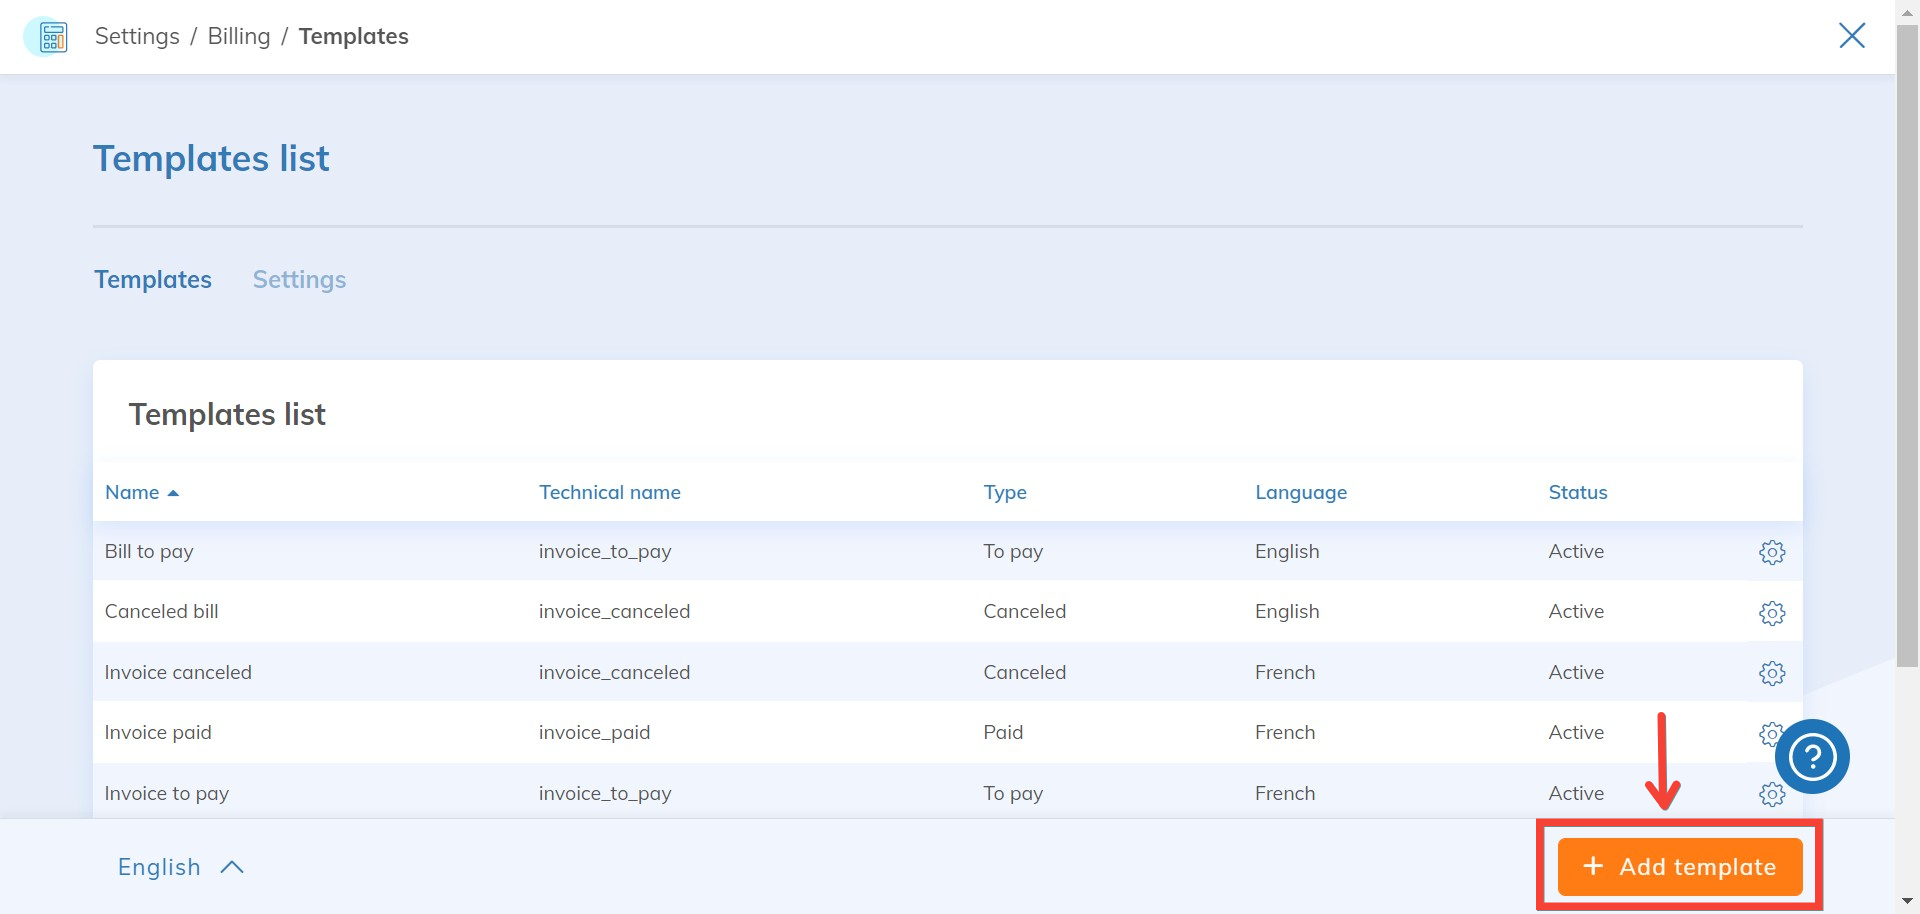1920x914 pixels.
Task: Switch to the Settings tab
Action: pos(299,280)
